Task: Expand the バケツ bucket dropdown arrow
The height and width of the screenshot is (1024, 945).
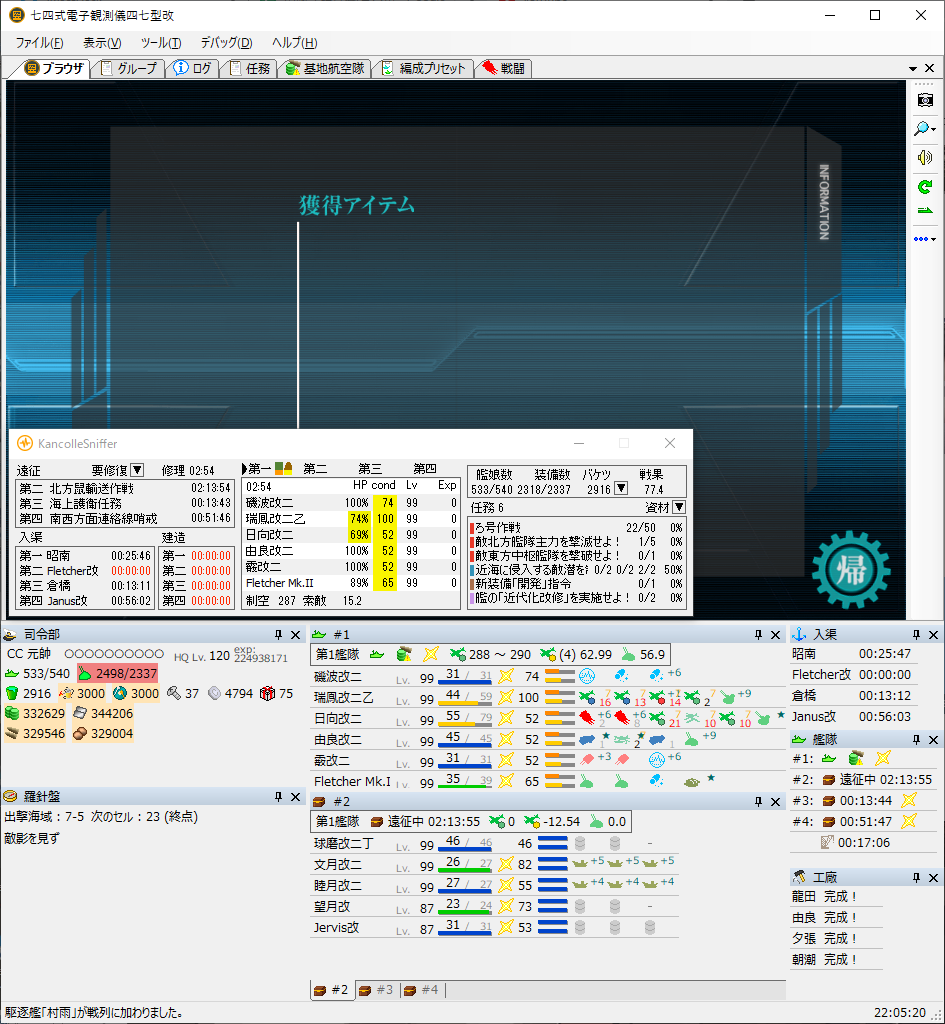Action: coord(621,488)
